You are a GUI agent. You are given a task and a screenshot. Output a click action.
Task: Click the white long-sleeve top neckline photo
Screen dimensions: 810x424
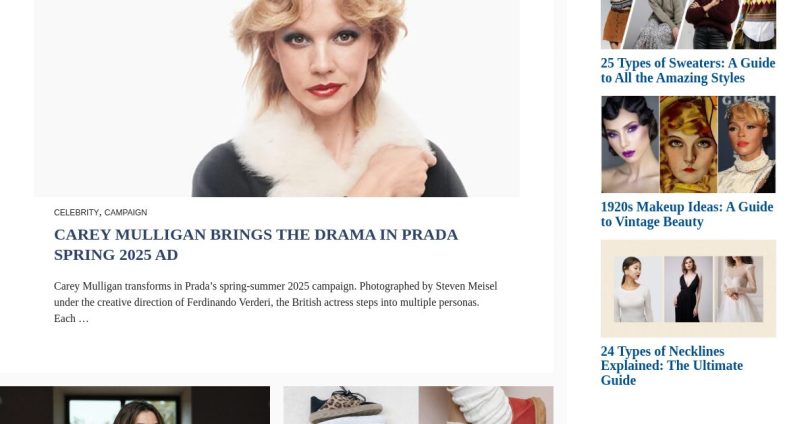click(638, 289)
